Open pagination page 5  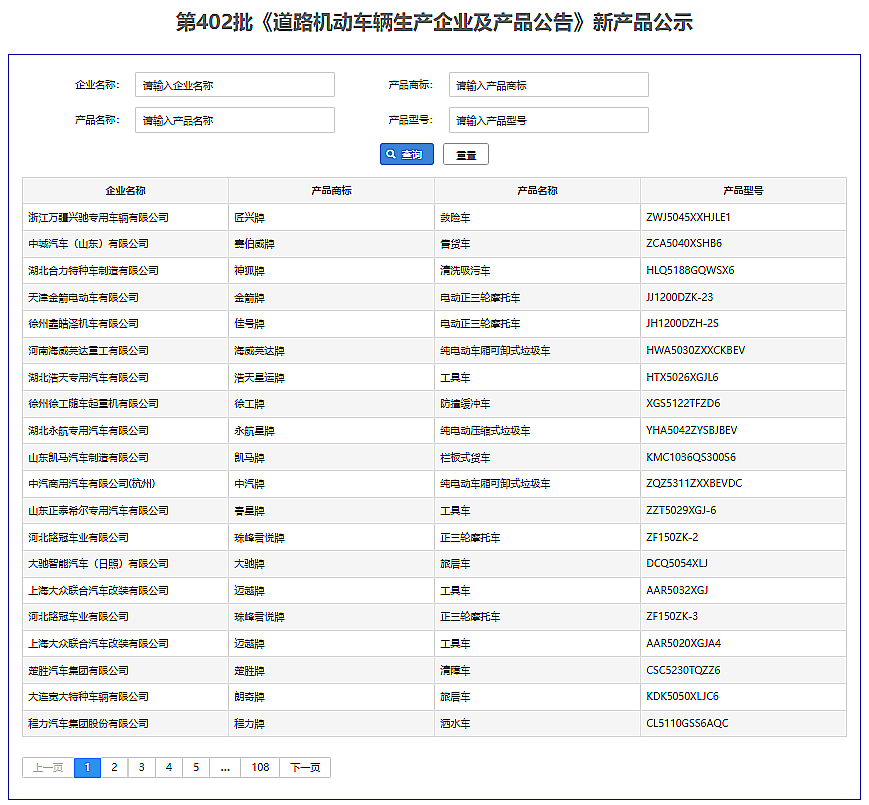point(195,767)
